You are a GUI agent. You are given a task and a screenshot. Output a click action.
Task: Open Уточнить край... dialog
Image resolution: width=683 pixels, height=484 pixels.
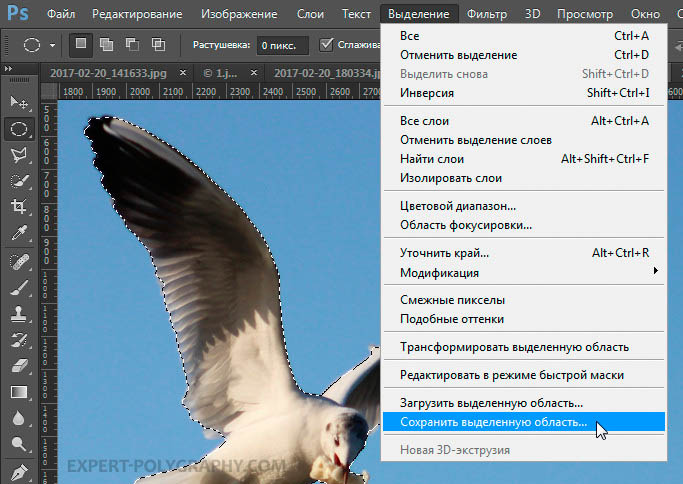click(x=524, y=253)
